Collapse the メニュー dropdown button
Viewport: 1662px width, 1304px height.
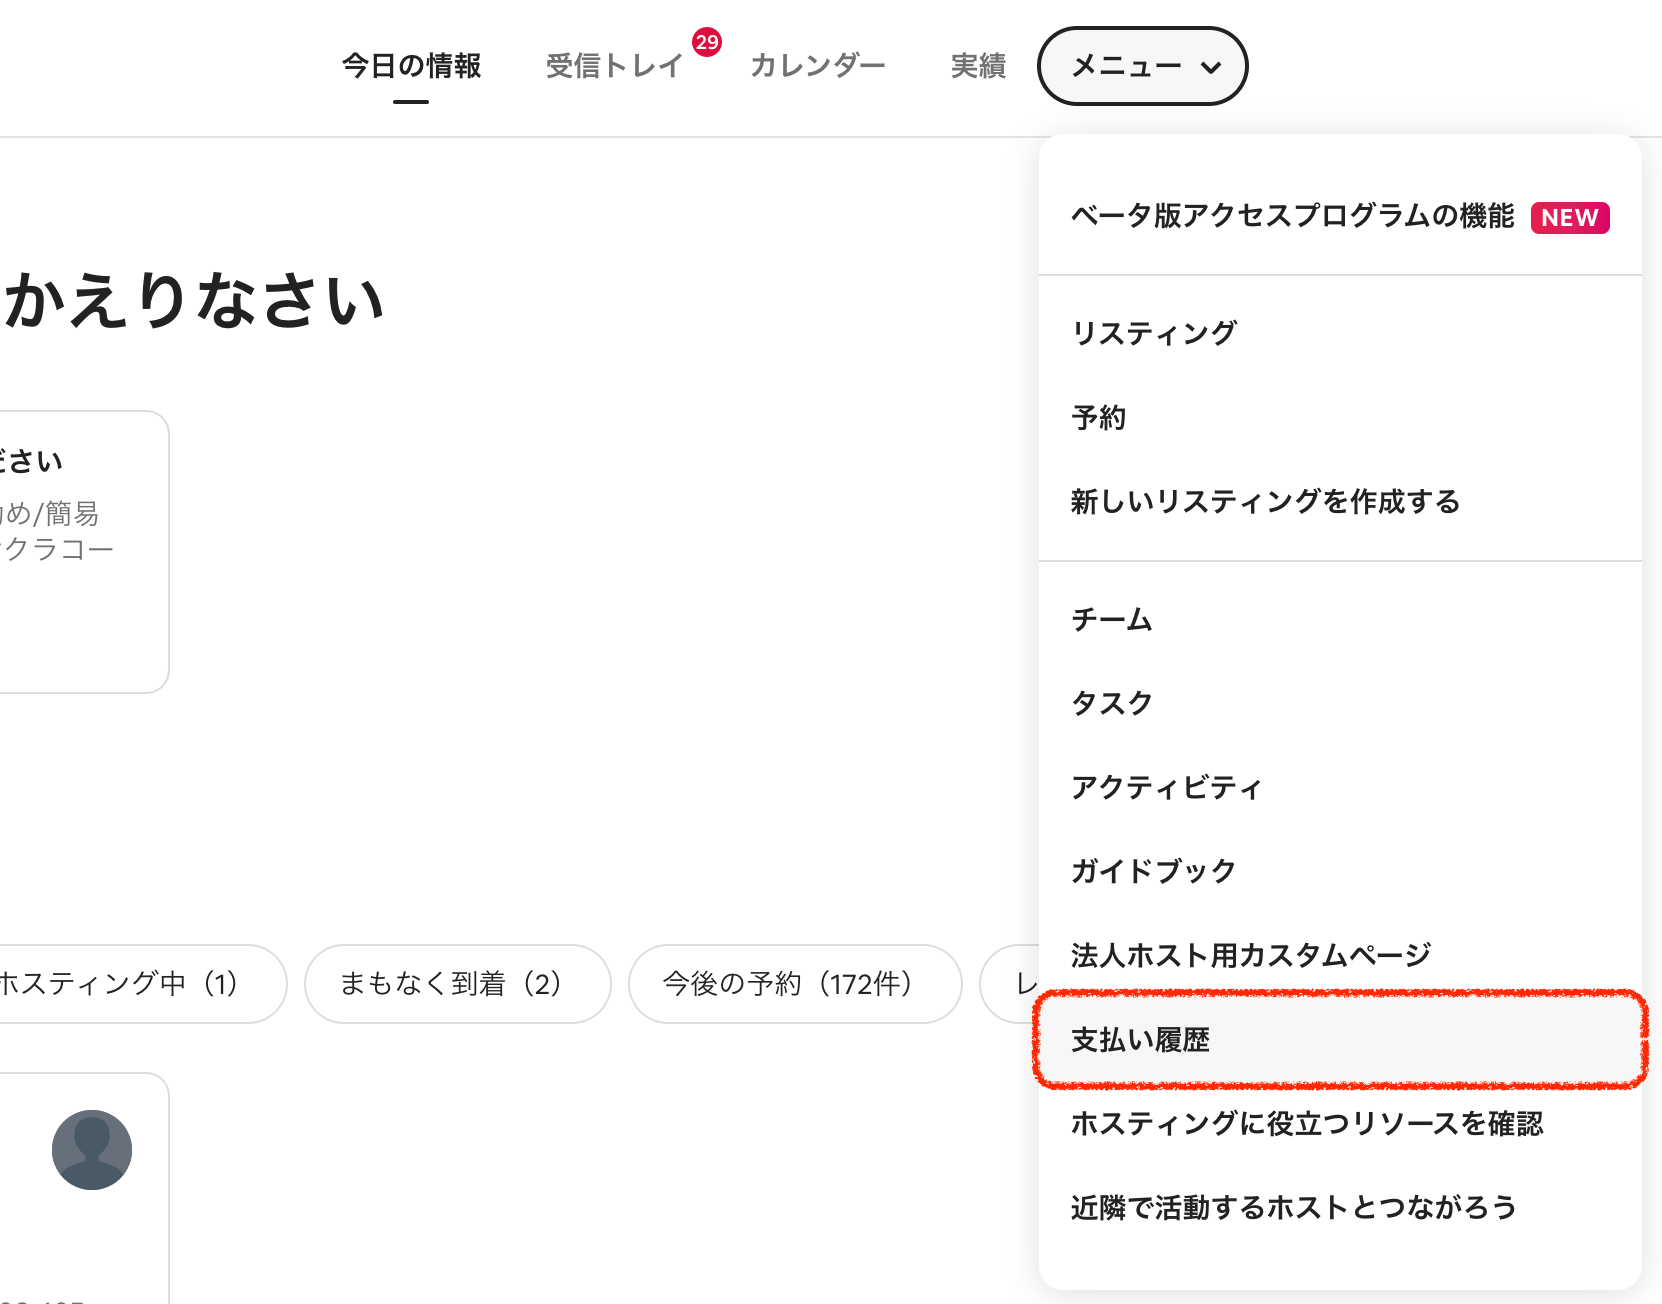(1142, 66)
